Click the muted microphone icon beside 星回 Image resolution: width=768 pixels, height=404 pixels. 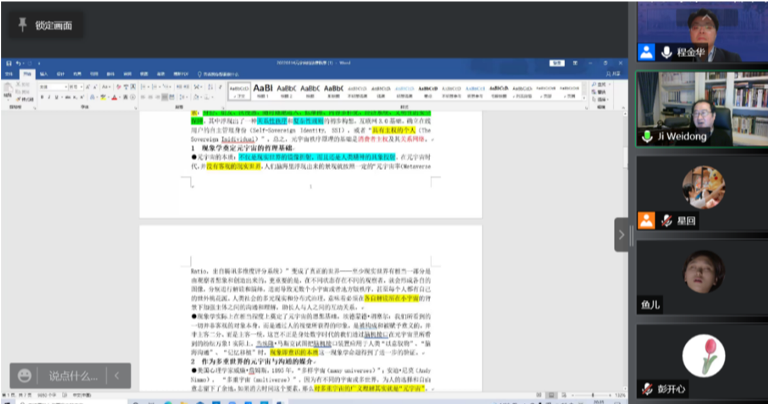coord(665,219)
